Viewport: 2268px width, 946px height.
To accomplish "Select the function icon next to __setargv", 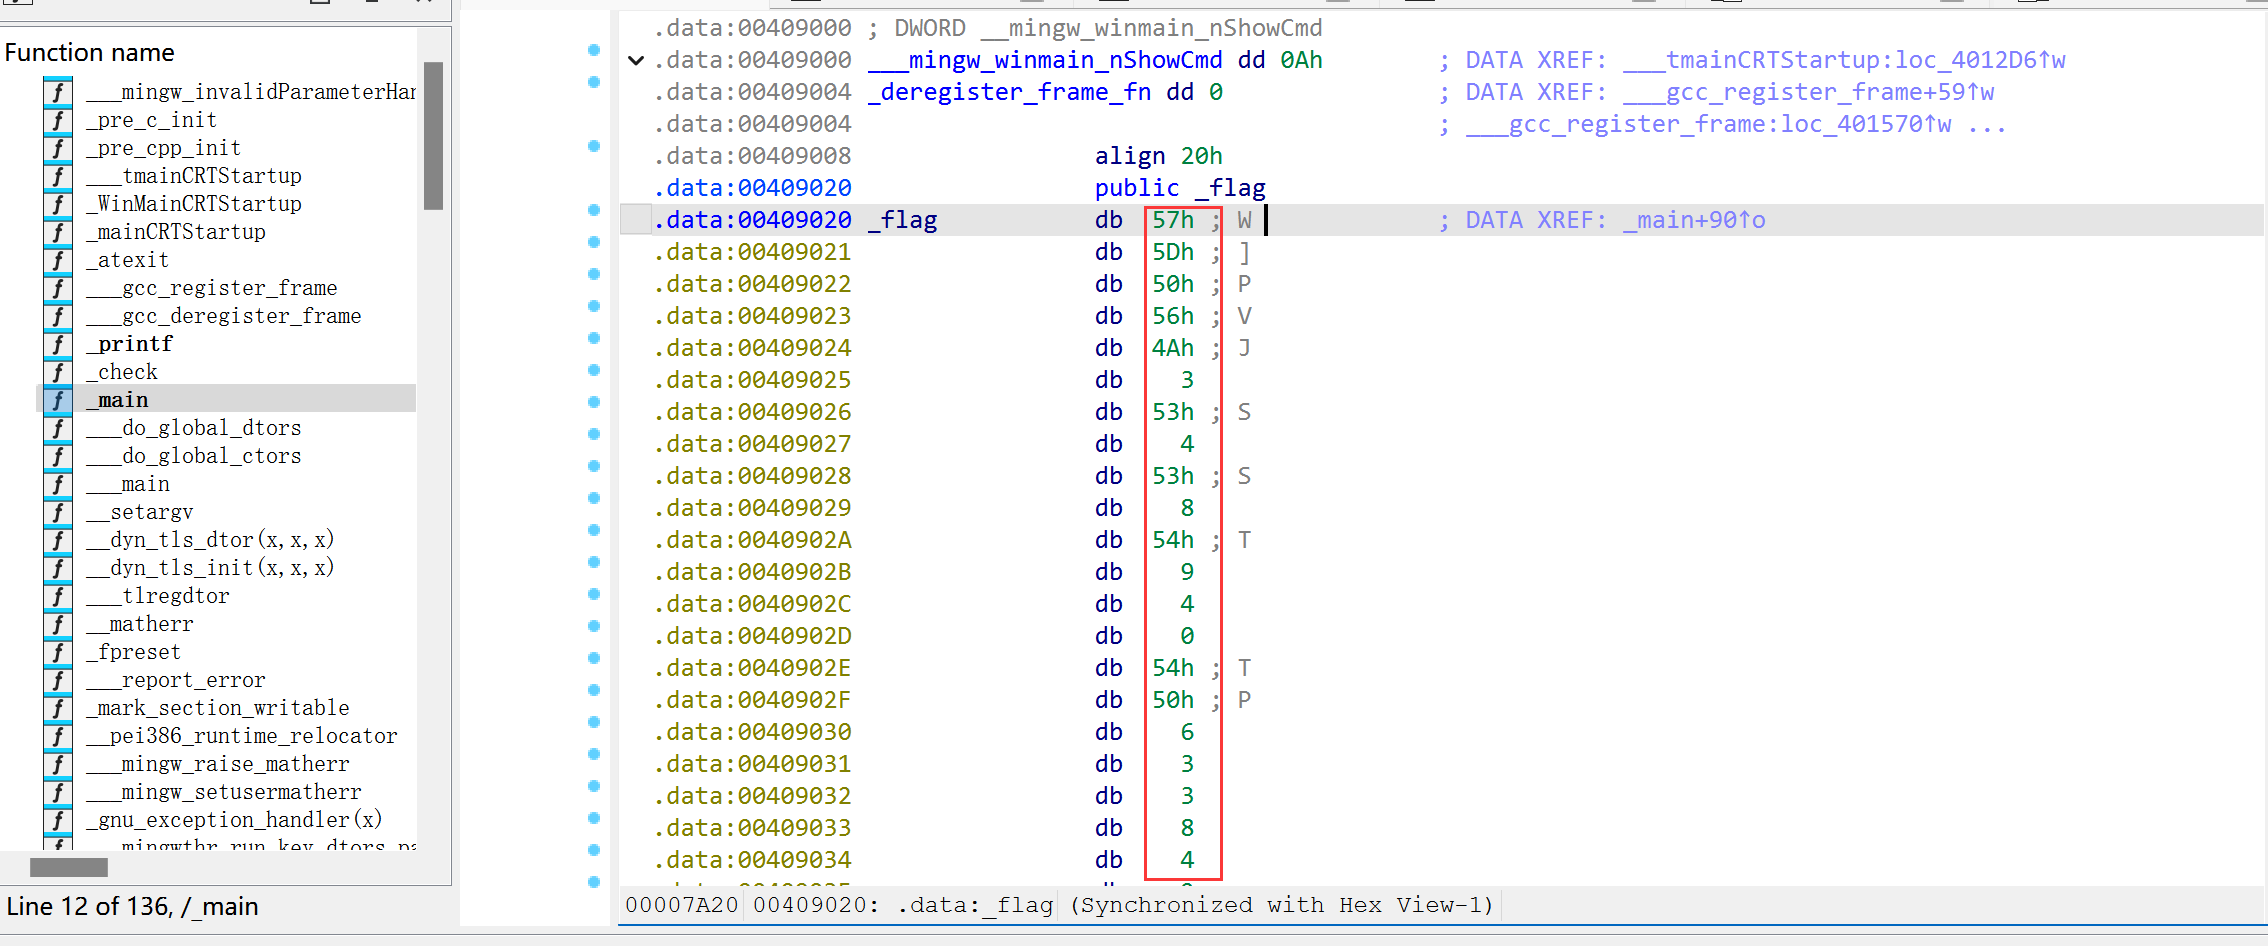I will (58, 512).
